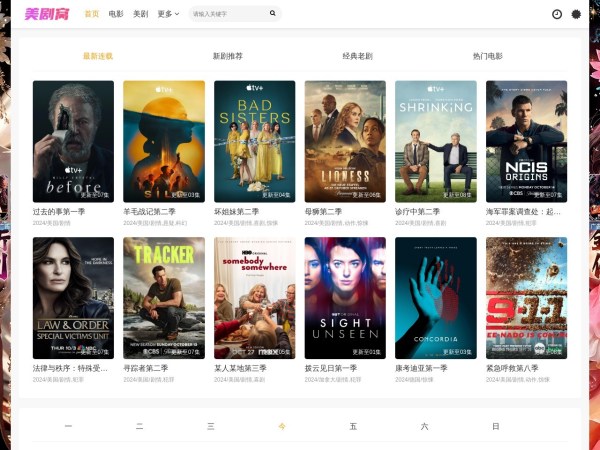The image size is (600, 450).
Task: Click the 美剧窝 site logo
Action: [x=46, y=14]
